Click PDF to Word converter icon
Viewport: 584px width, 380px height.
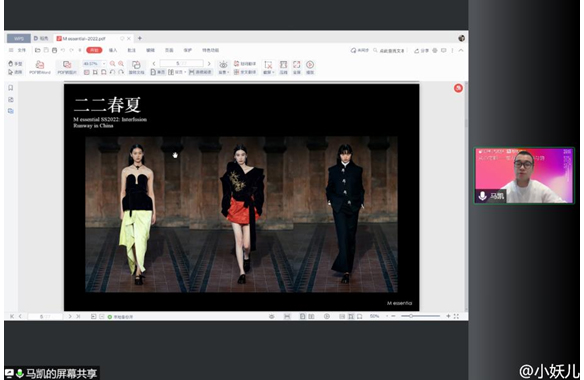coord(40,67)
